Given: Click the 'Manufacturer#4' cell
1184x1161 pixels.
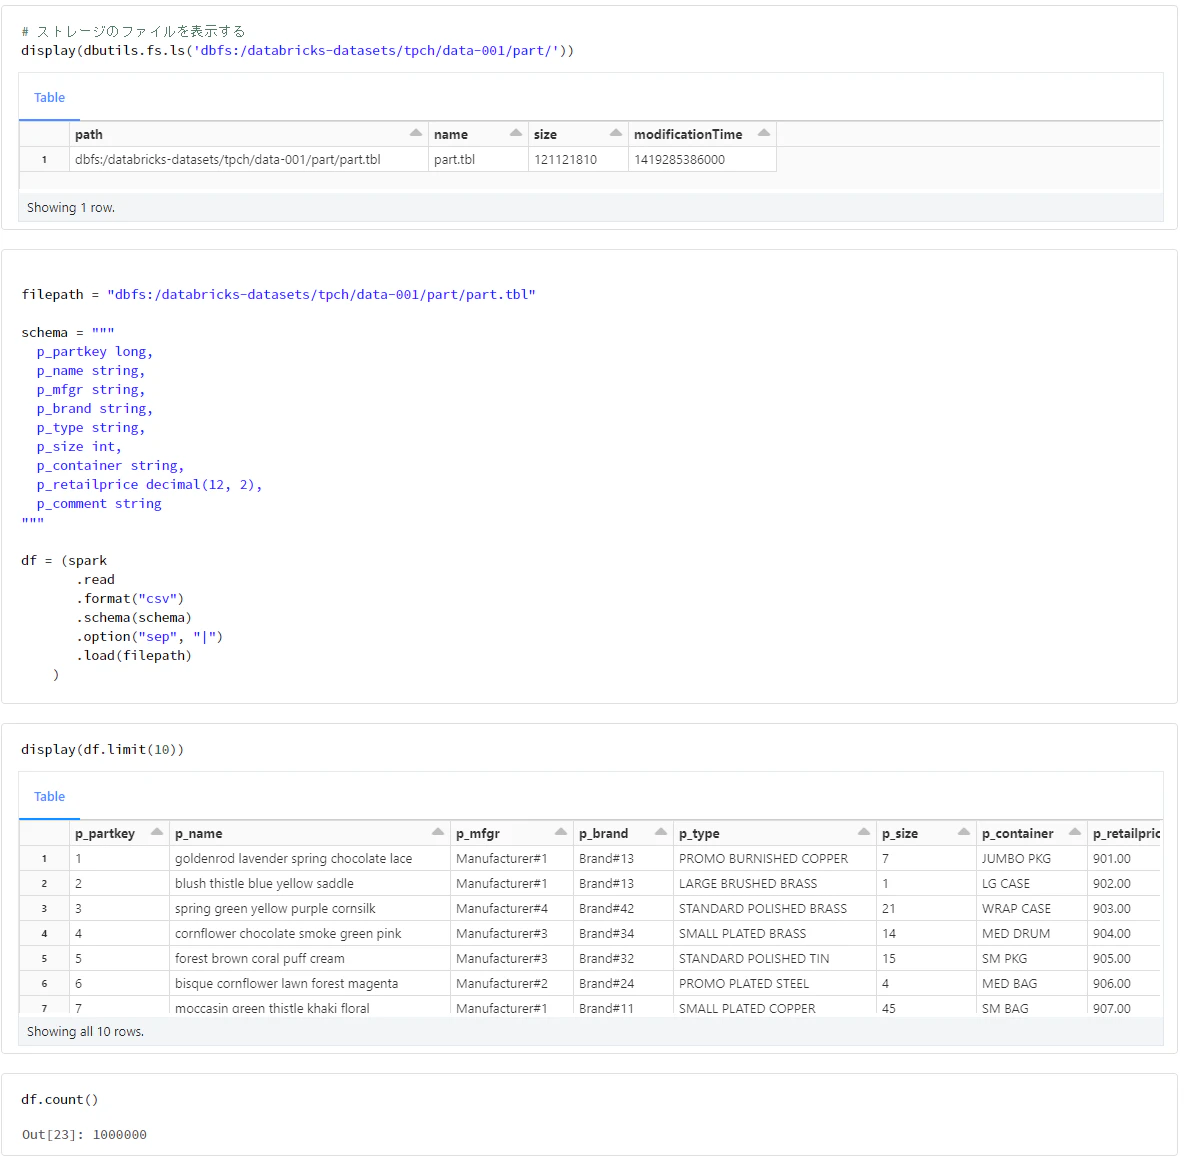Looking at the screenshot, I should (x=512, y=908).
